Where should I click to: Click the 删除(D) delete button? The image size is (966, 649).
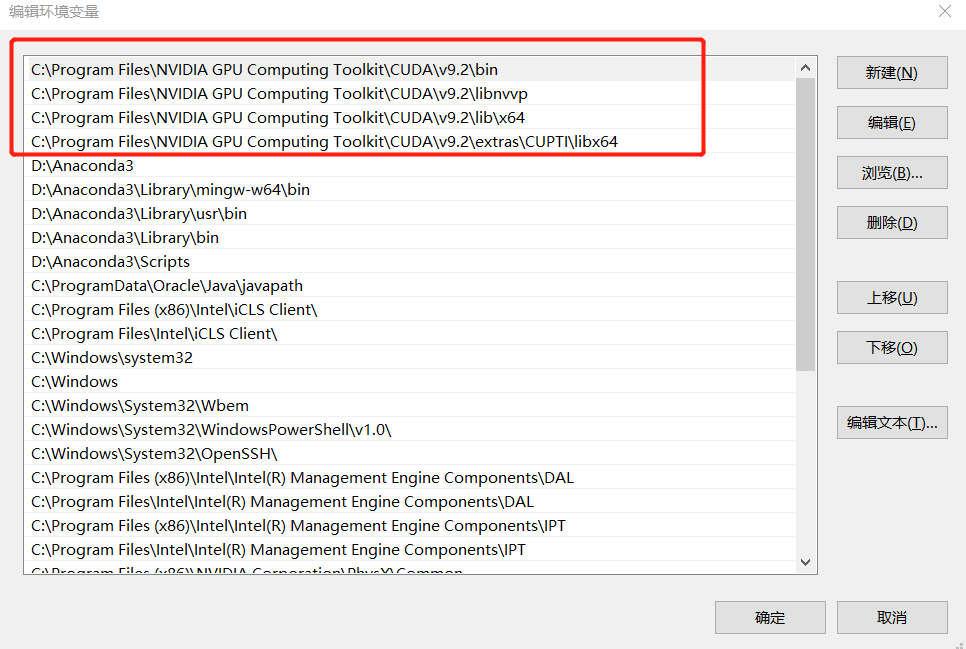tap(891, 222)
